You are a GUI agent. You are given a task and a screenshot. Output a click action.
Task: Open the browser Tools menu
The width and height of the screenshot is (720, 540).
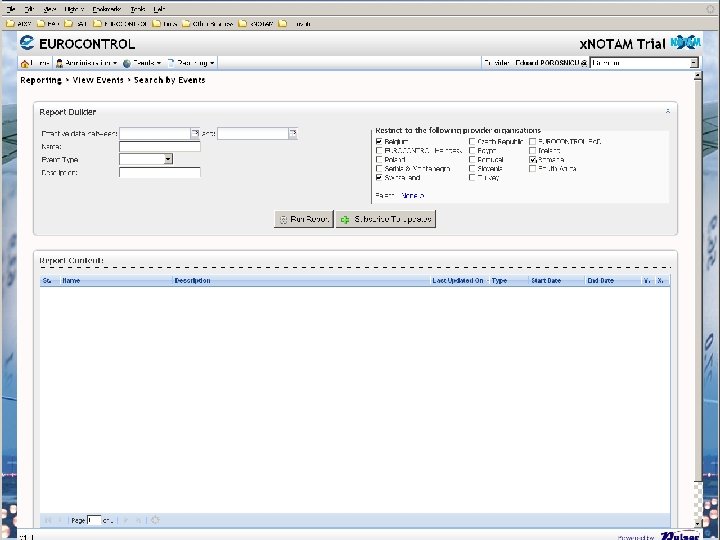[138, 9]
